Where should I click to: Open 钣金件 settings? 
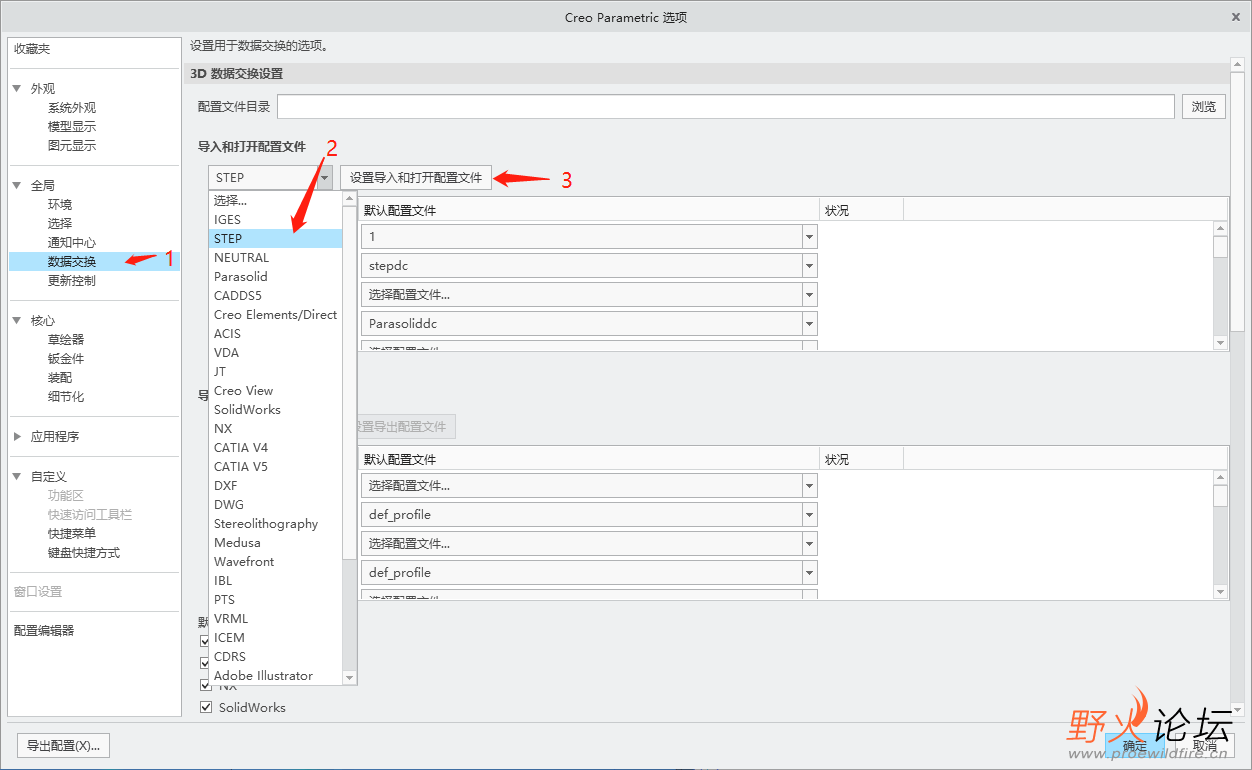(66, 359)
